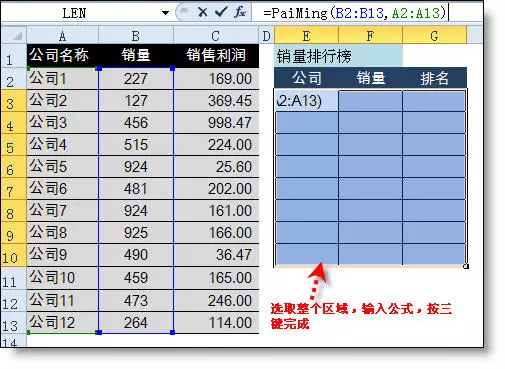
Task: Click the 公司 header in ranking table
Action: pos(306,78)
